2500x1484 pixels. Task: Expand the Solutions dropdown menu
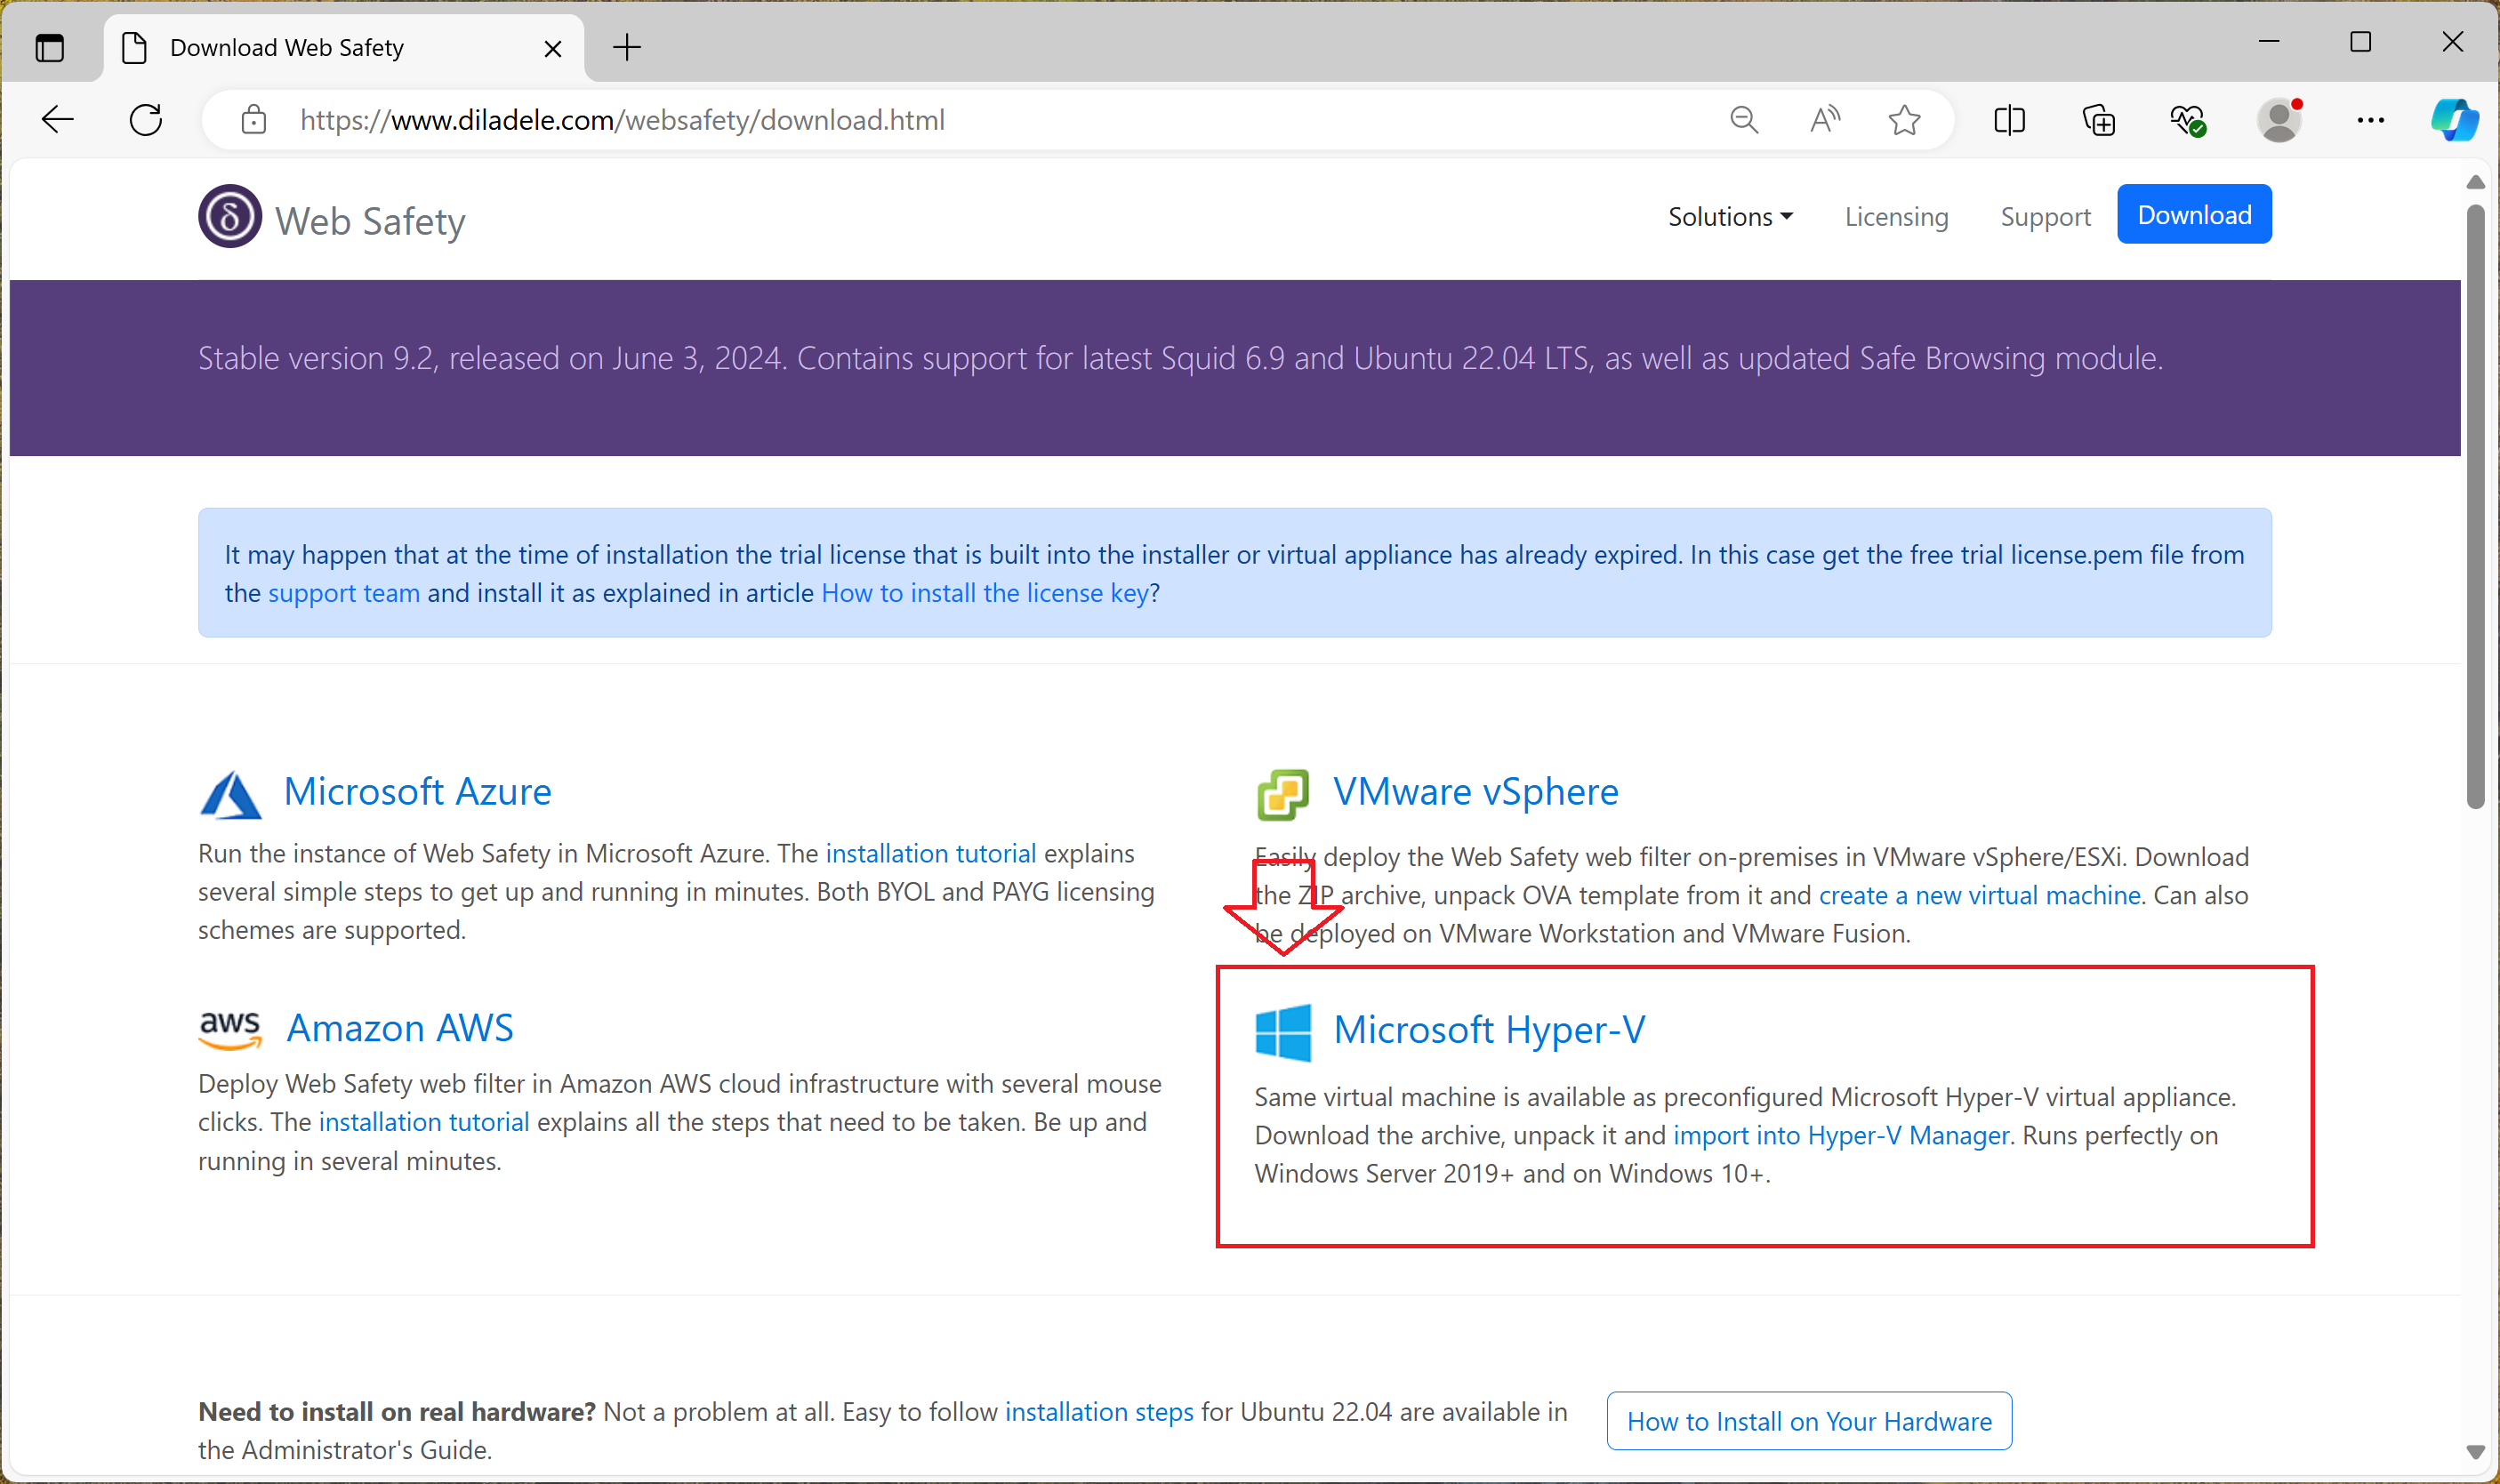(1728, 215)
